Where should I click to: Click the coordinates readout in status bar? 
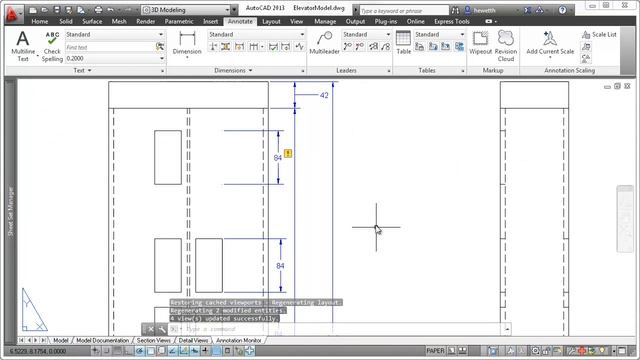[x=37, y=351]
